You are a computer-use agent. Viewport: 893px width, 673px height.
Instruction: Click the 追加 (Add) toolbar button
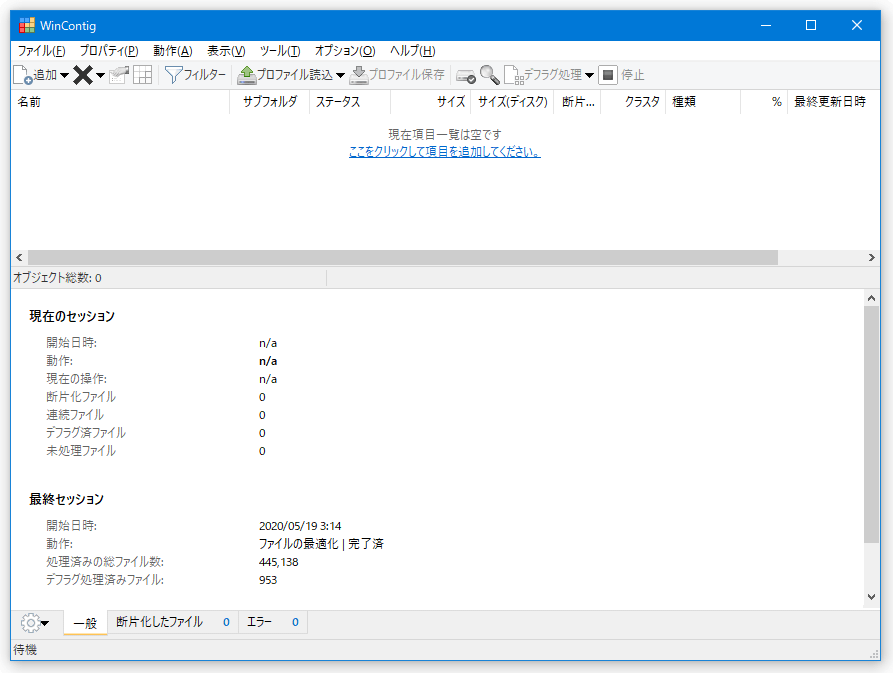pyautogui.click(x=34, y=75)
